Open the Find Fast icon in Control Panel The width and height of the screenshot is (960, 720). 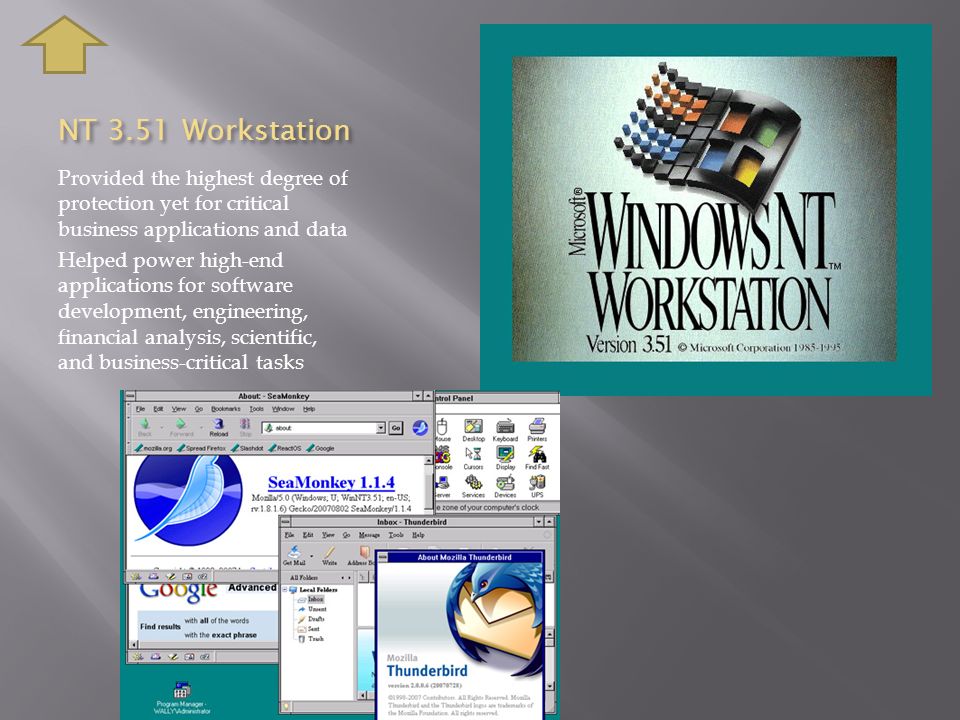pos(537,458)
